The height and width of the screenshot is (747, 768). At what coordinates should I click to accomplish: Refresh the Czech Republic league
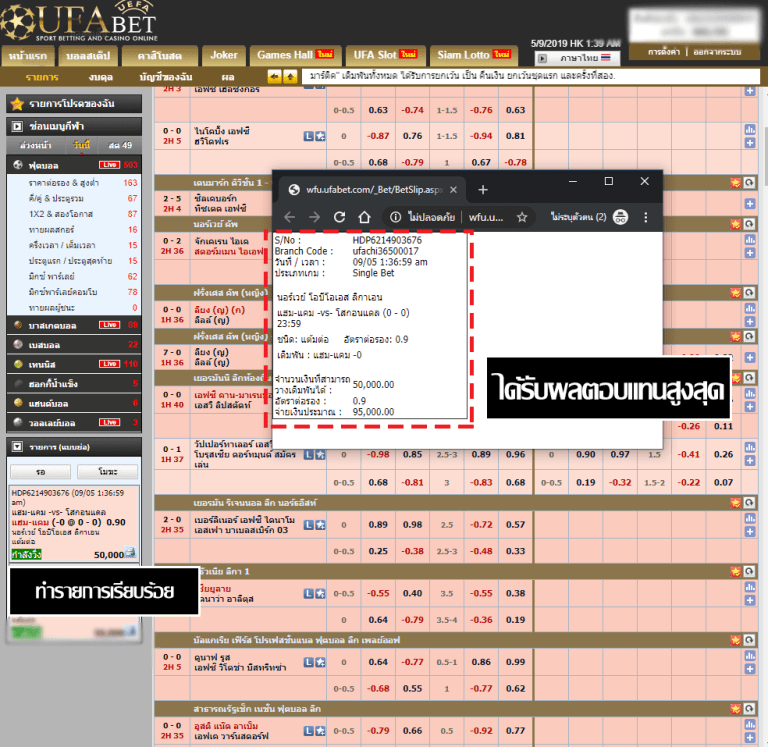click(749, 708)
